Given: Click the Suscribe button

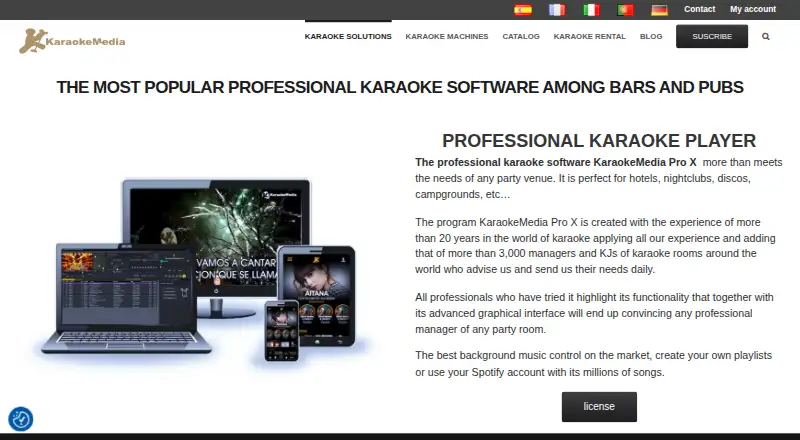Looking at the screenshot, I should [712, 36].
